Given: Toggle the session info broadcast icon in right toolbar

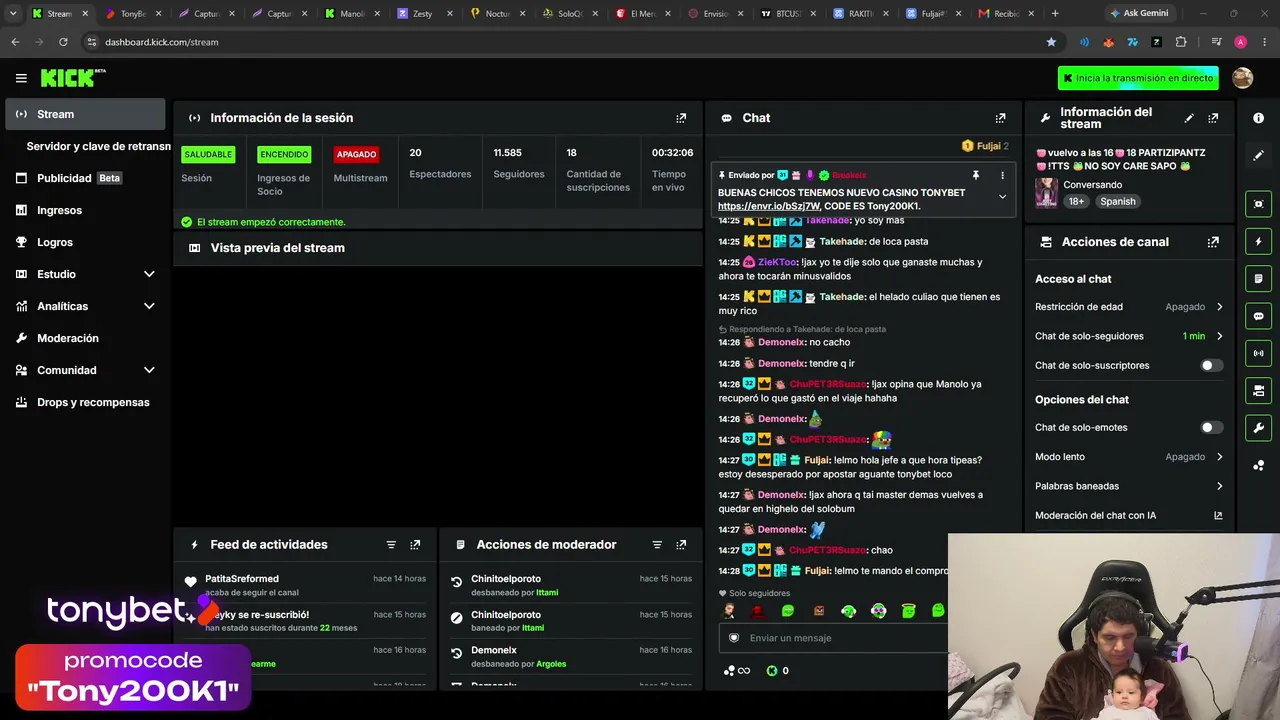Looking at the screenshot, I should point(1258,353).
